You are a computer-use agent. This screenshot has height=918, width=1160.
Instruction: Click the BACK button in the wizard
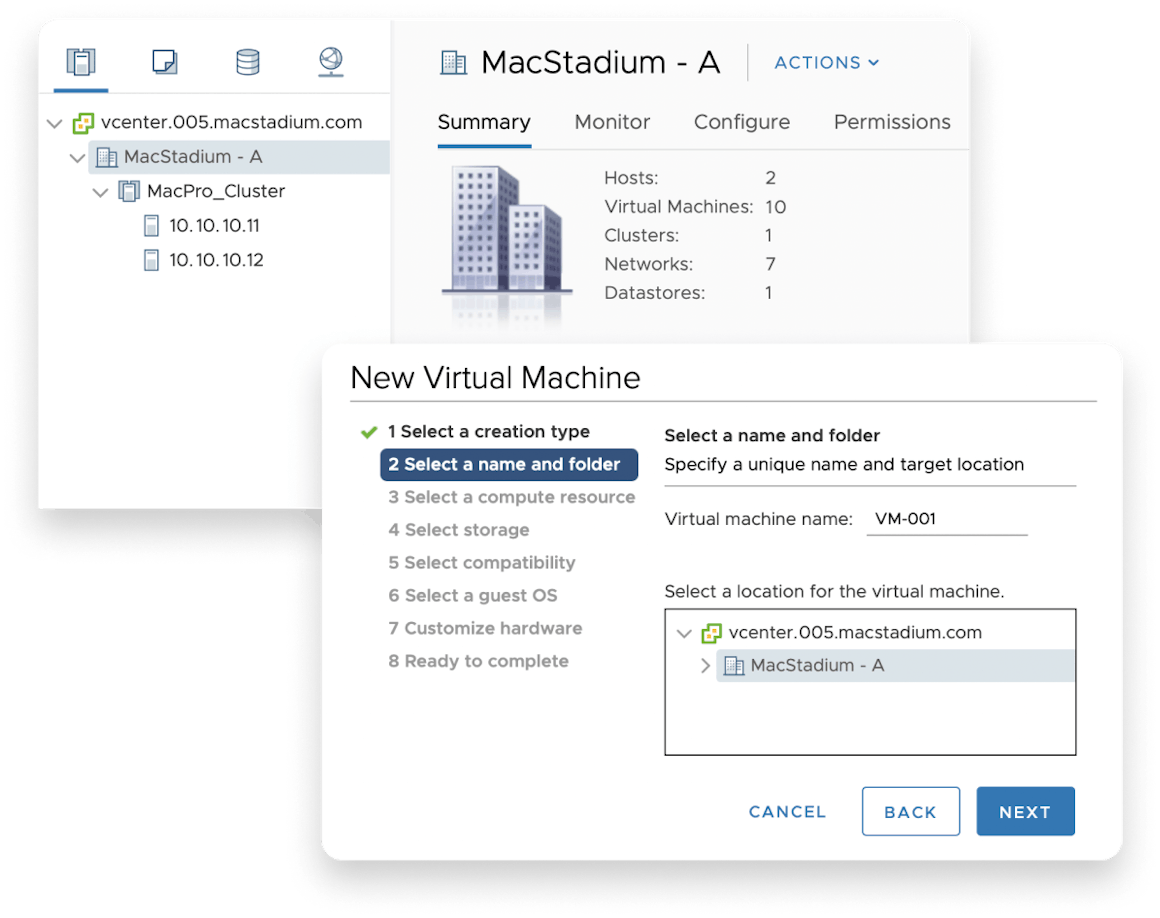click(x=911, y=811)
